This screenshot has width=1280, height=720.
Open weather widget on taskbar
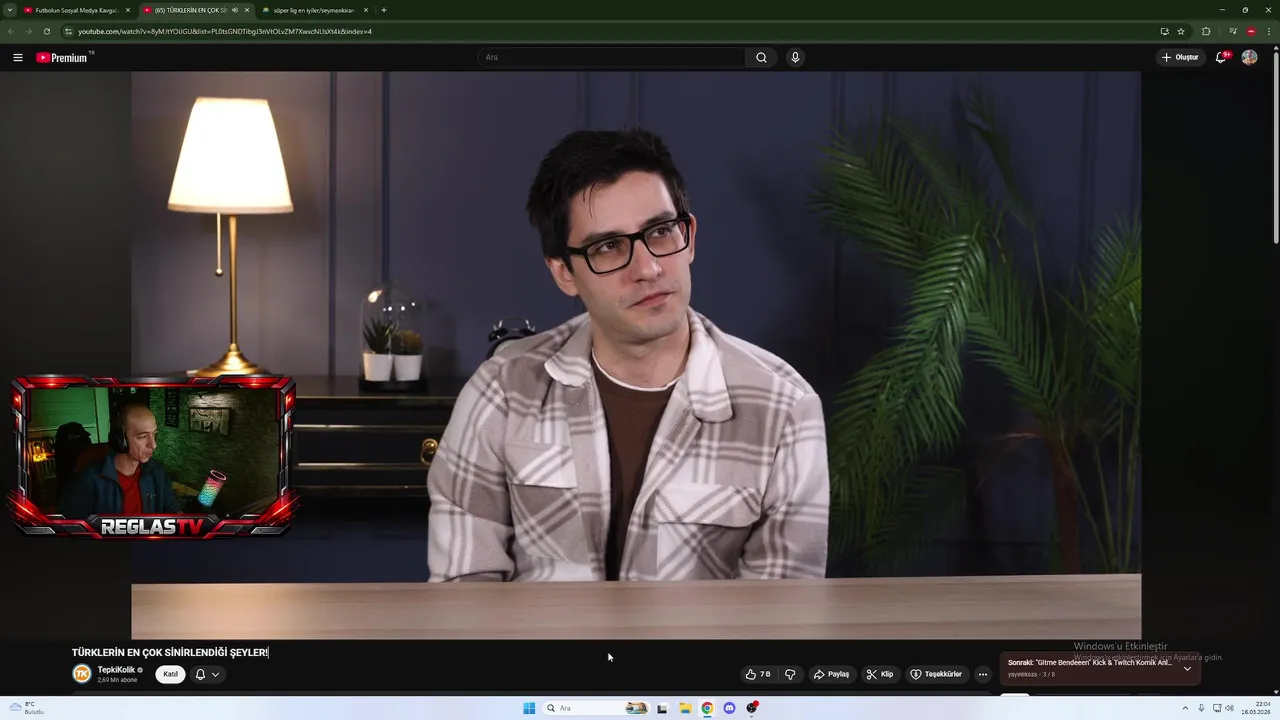point(28,708)
